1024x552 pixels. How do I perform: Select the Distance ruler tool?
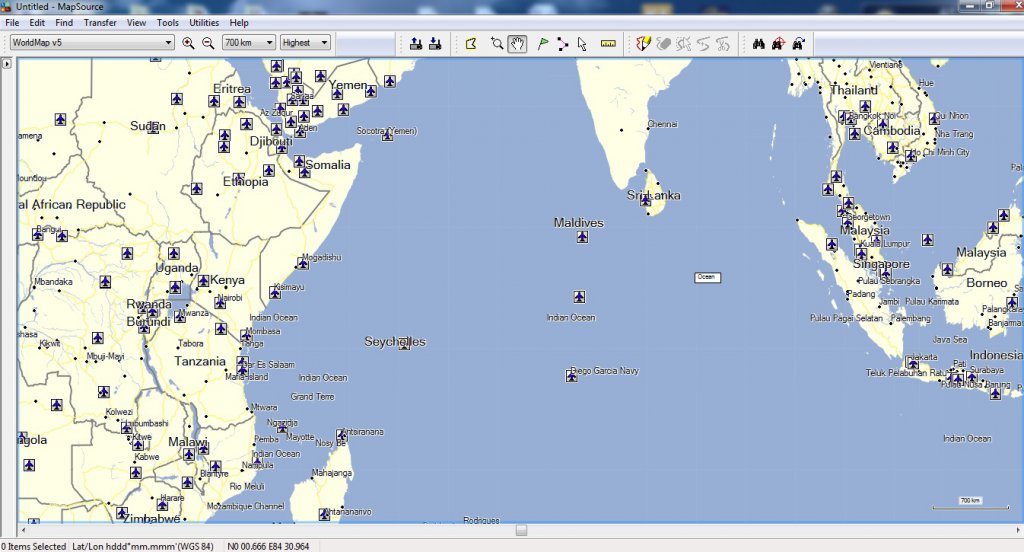(608, 43)
